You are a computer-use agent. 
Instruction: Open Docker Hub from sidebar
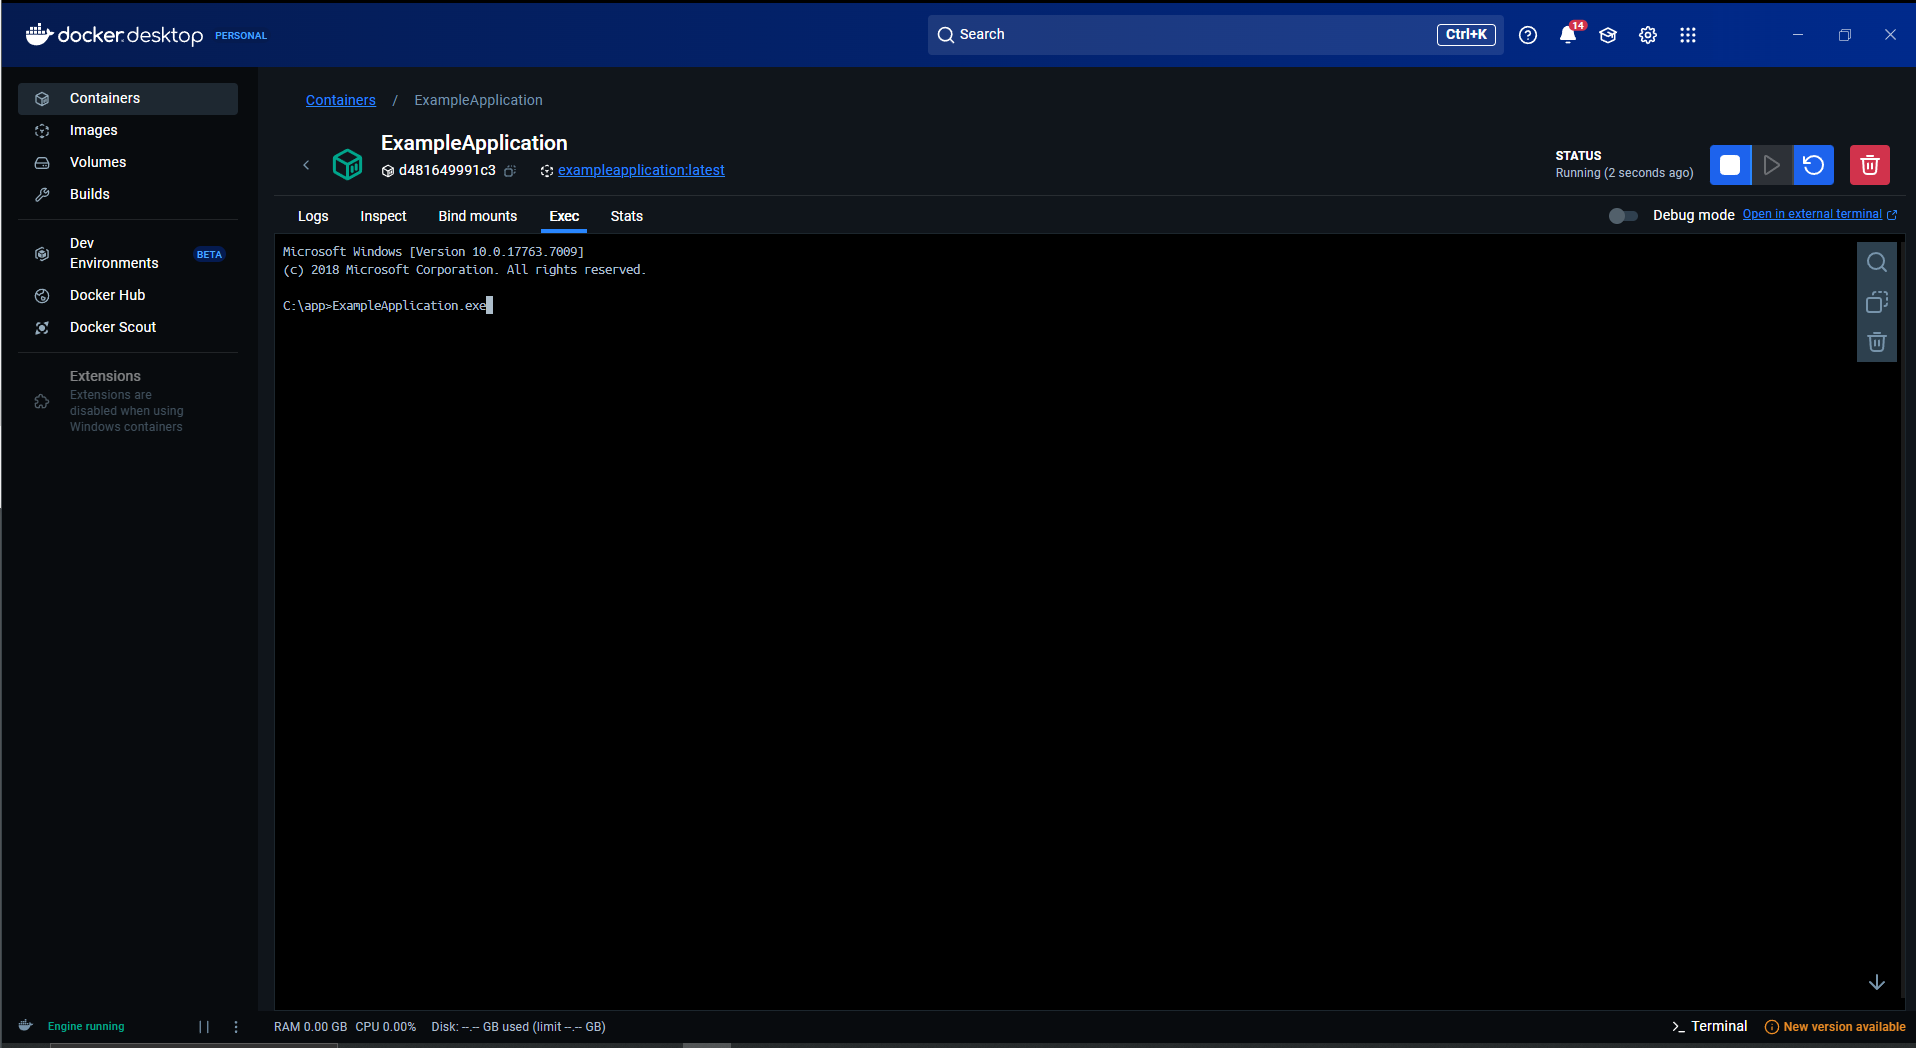[x=128, y=295]
